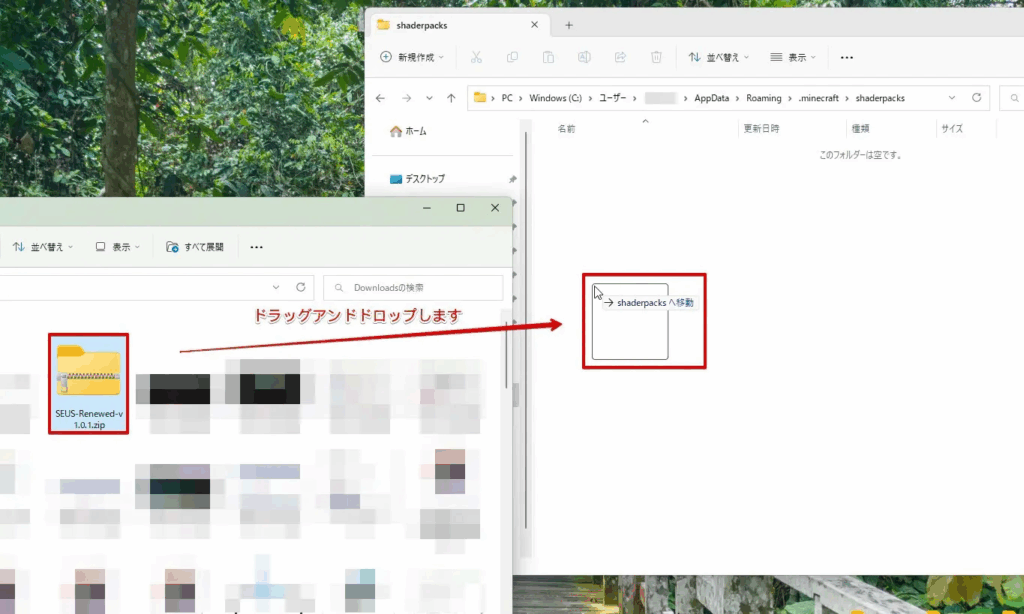Click the Paste clipboard icon in shaderpacks toolbar
Screen dimensions: 1024x614
coord(548,58)
